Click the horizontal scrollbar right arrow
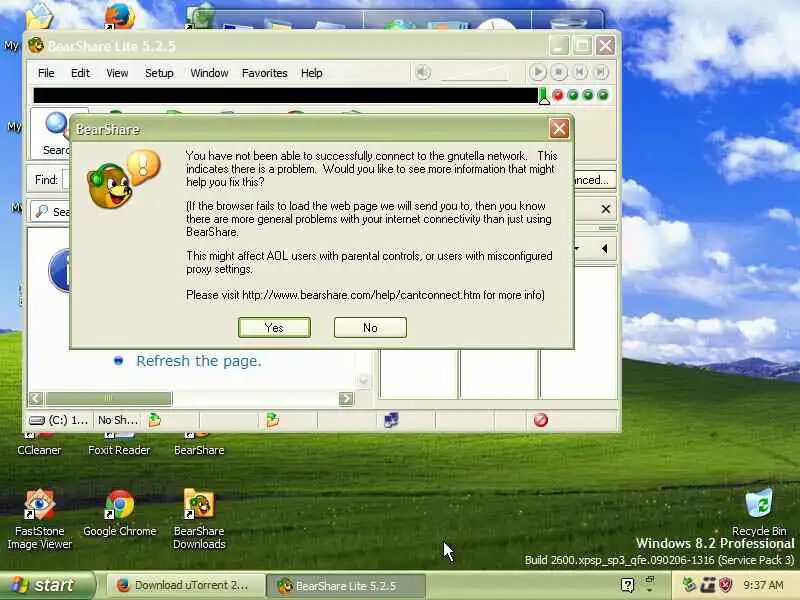Screen dimensions: 800x600 [x=346, y=398]
